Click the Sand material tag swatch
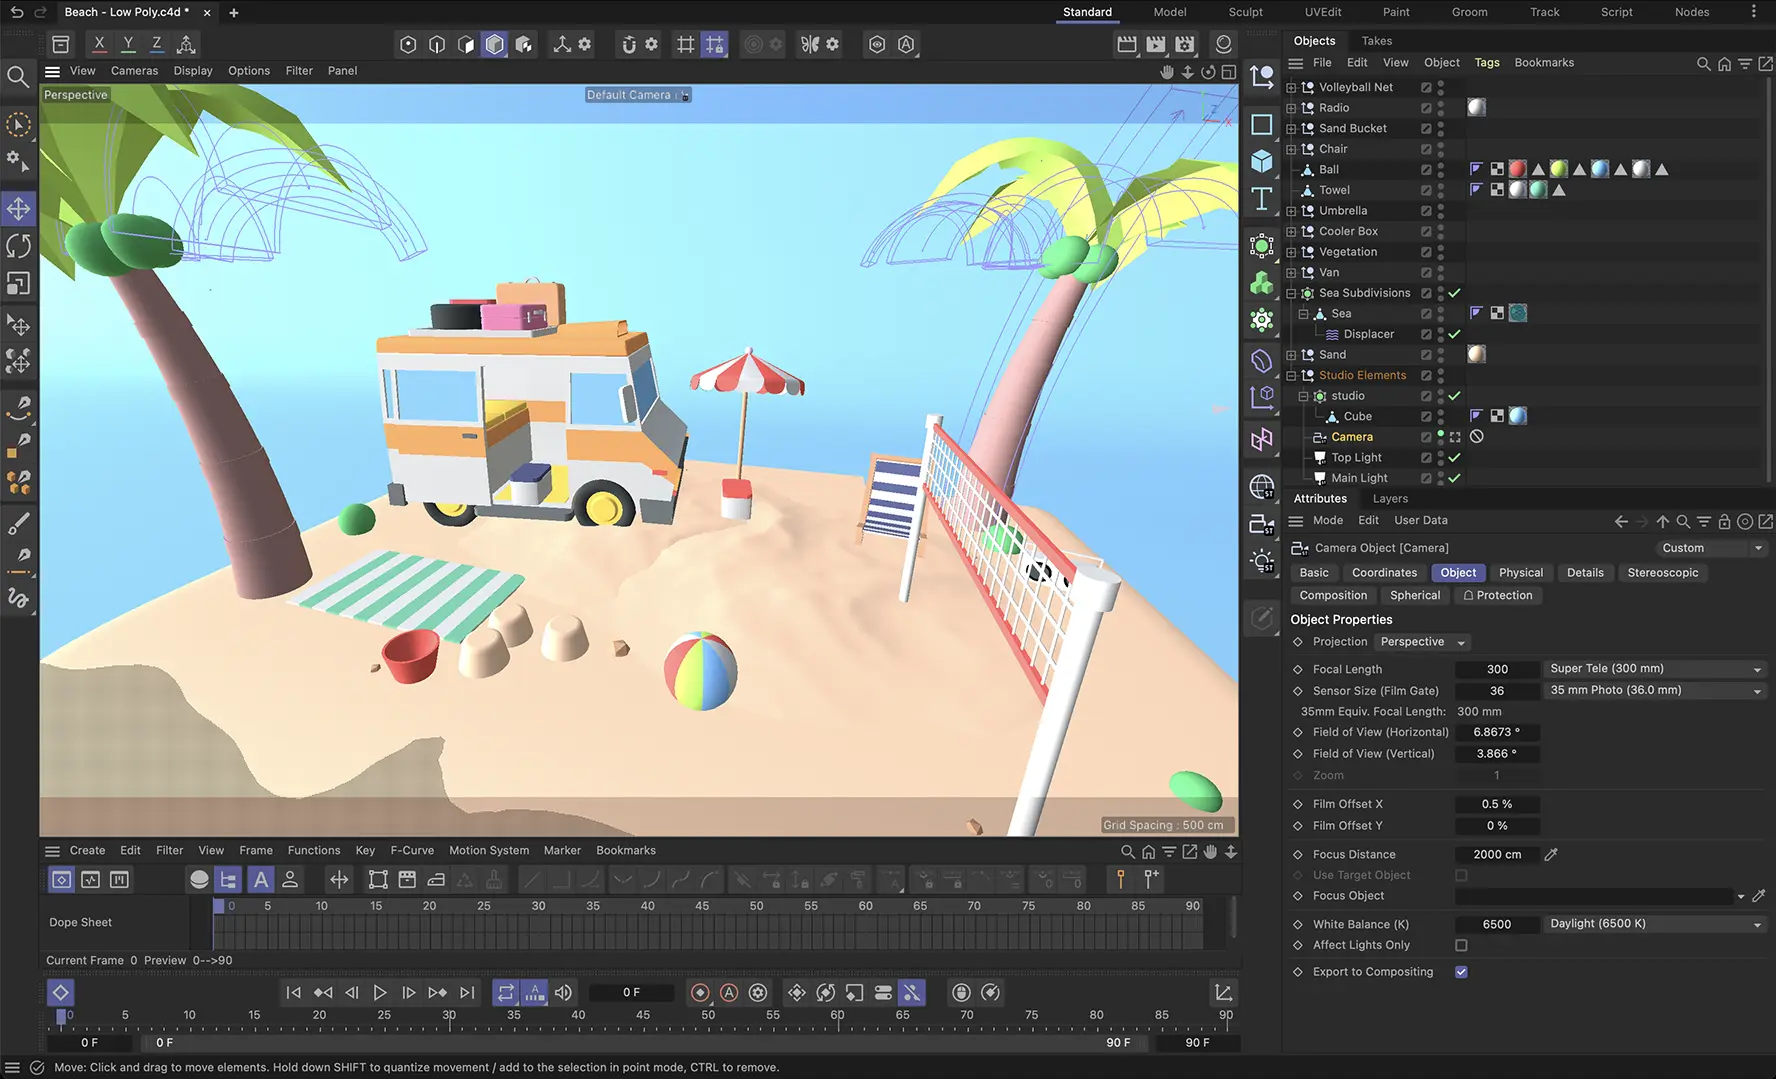This screenshot has width=1776, height=1079. click(1476, 355)
